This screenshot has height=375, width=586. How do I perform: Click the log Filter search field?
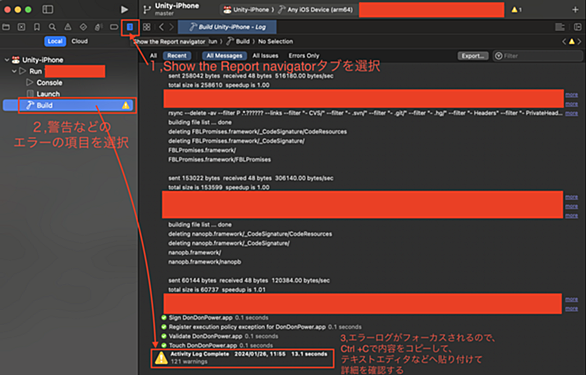coord(537,56)
